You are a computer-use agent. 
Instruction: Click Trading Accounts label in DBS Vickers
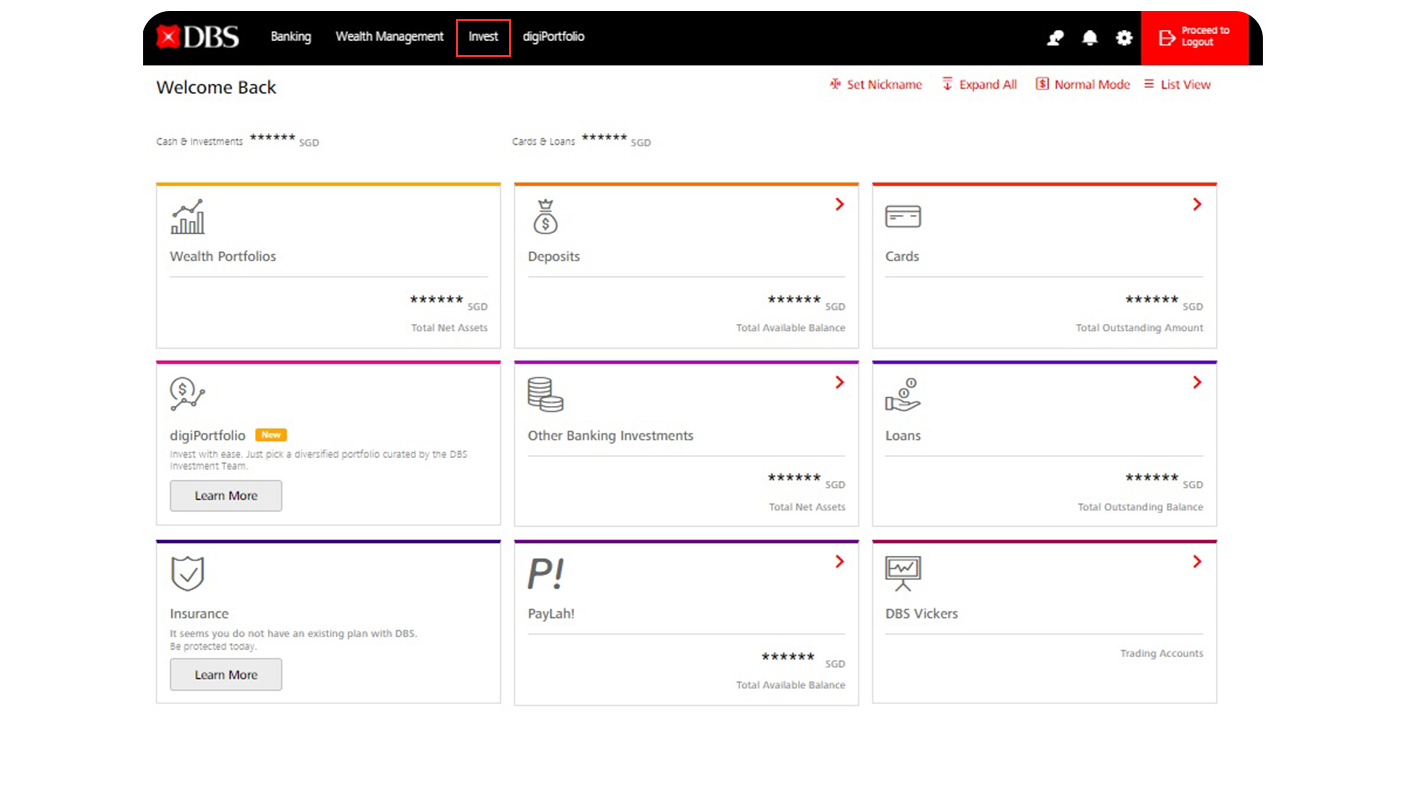tap(1162, 654)
